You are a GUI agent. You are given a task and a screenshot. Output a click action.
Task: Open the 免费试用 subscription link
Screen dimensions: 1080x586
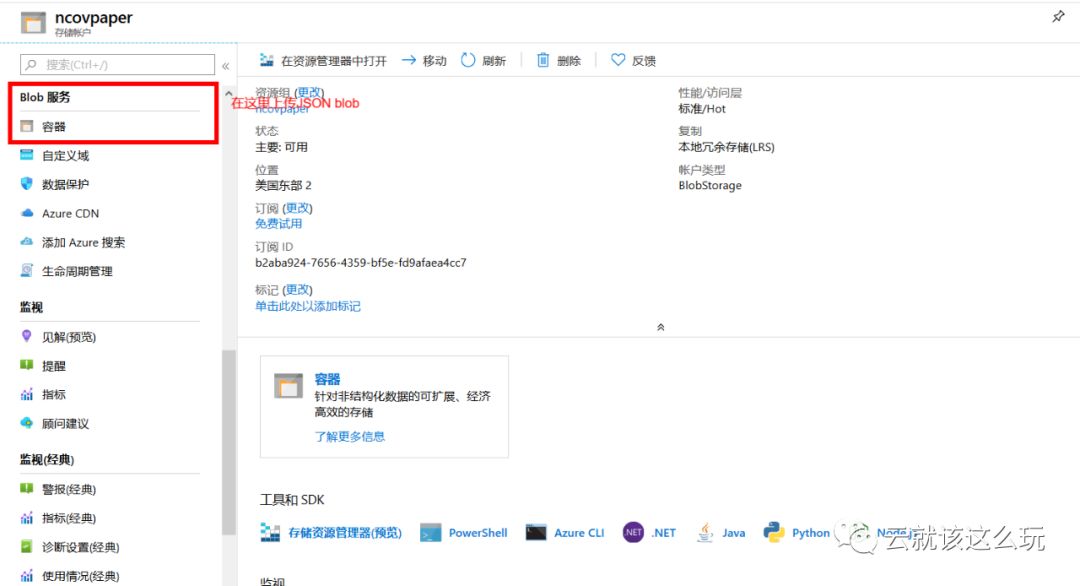[x=278, y=224]
